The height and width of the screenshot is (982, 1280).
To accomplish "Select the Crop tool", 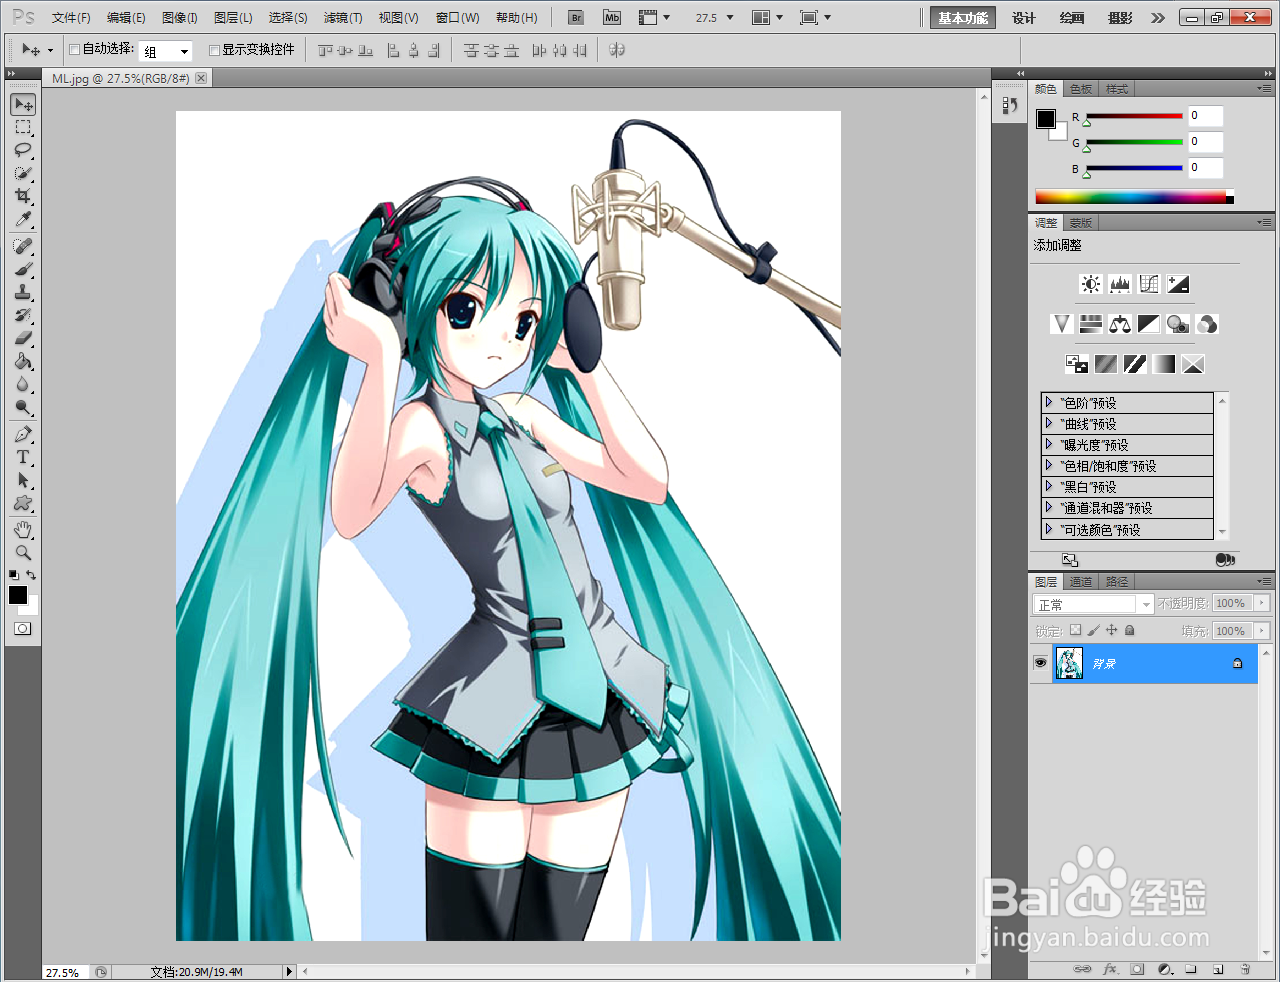I will (23, 197).
